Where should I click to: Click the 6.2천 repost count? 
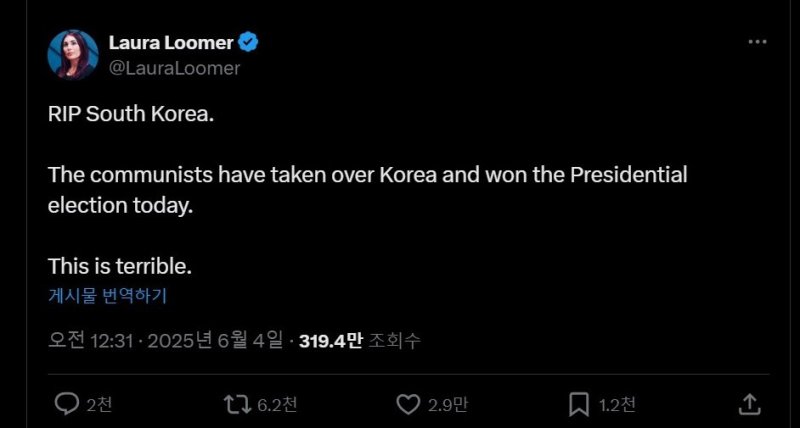277,405
